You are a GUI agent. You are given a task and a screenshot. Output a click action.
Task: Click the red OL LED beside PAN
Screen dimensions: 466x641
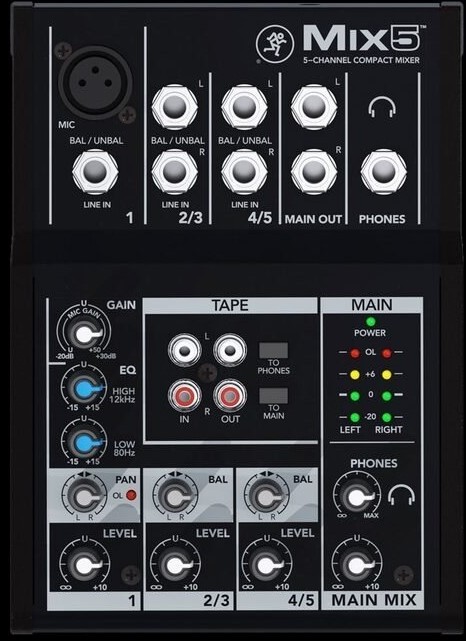pyautogui.click(x=131, y=495)
